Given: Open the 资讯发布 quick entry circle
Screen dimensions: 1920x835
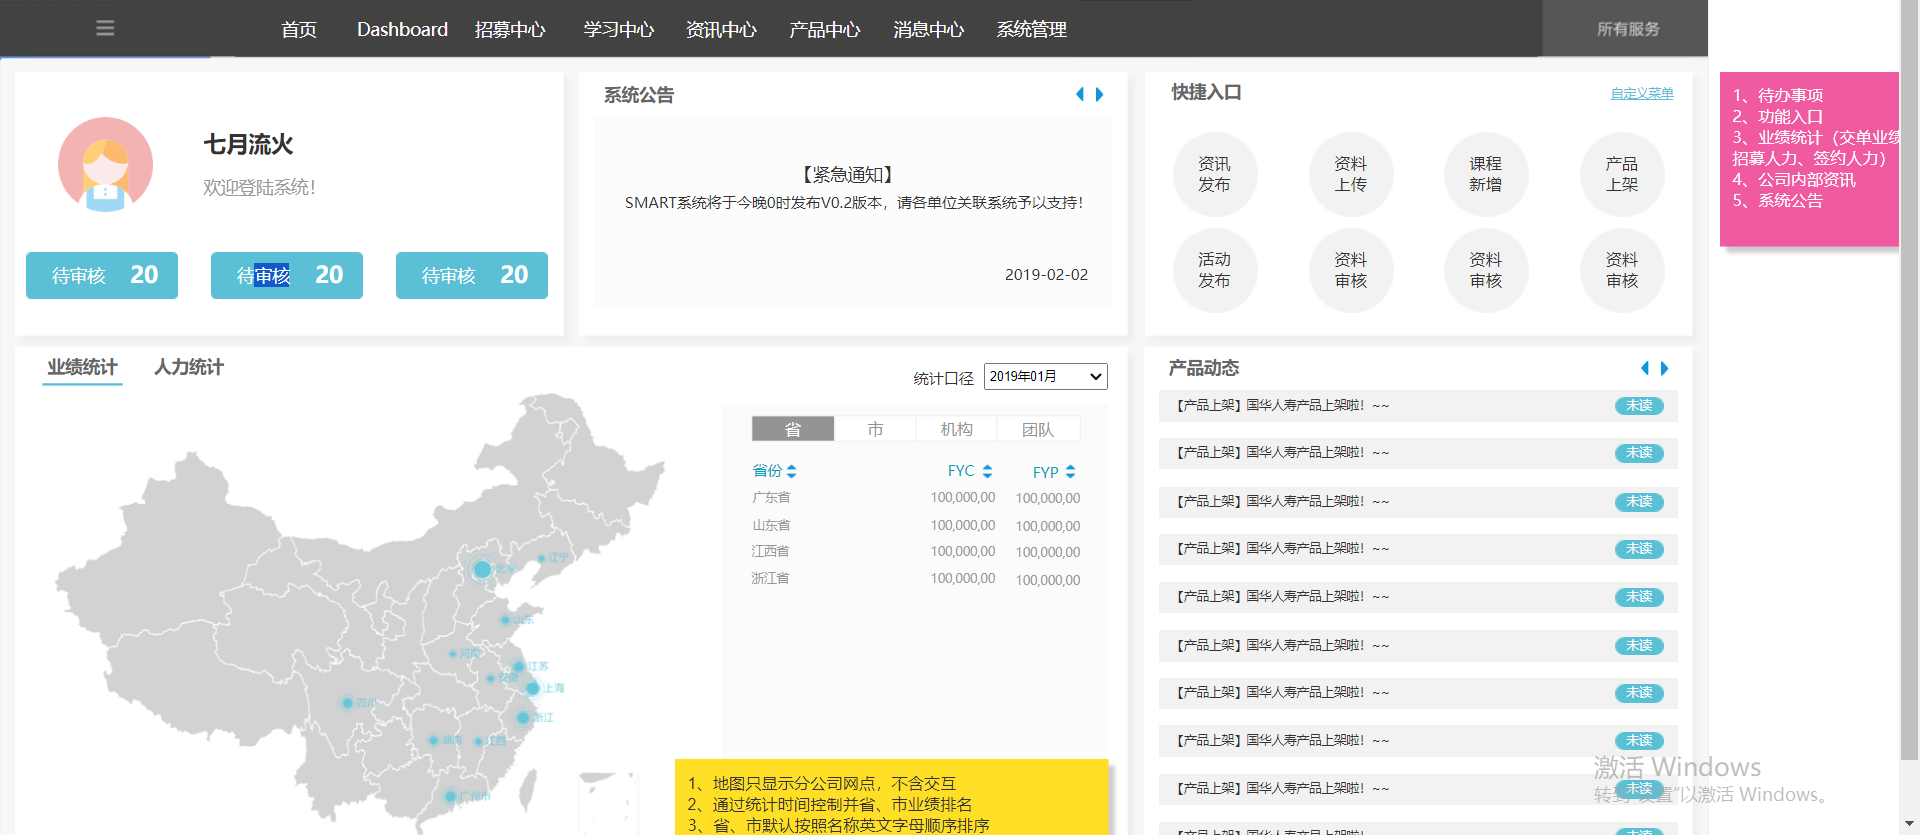Looking at the screenshot, I should coord(1214,174).
